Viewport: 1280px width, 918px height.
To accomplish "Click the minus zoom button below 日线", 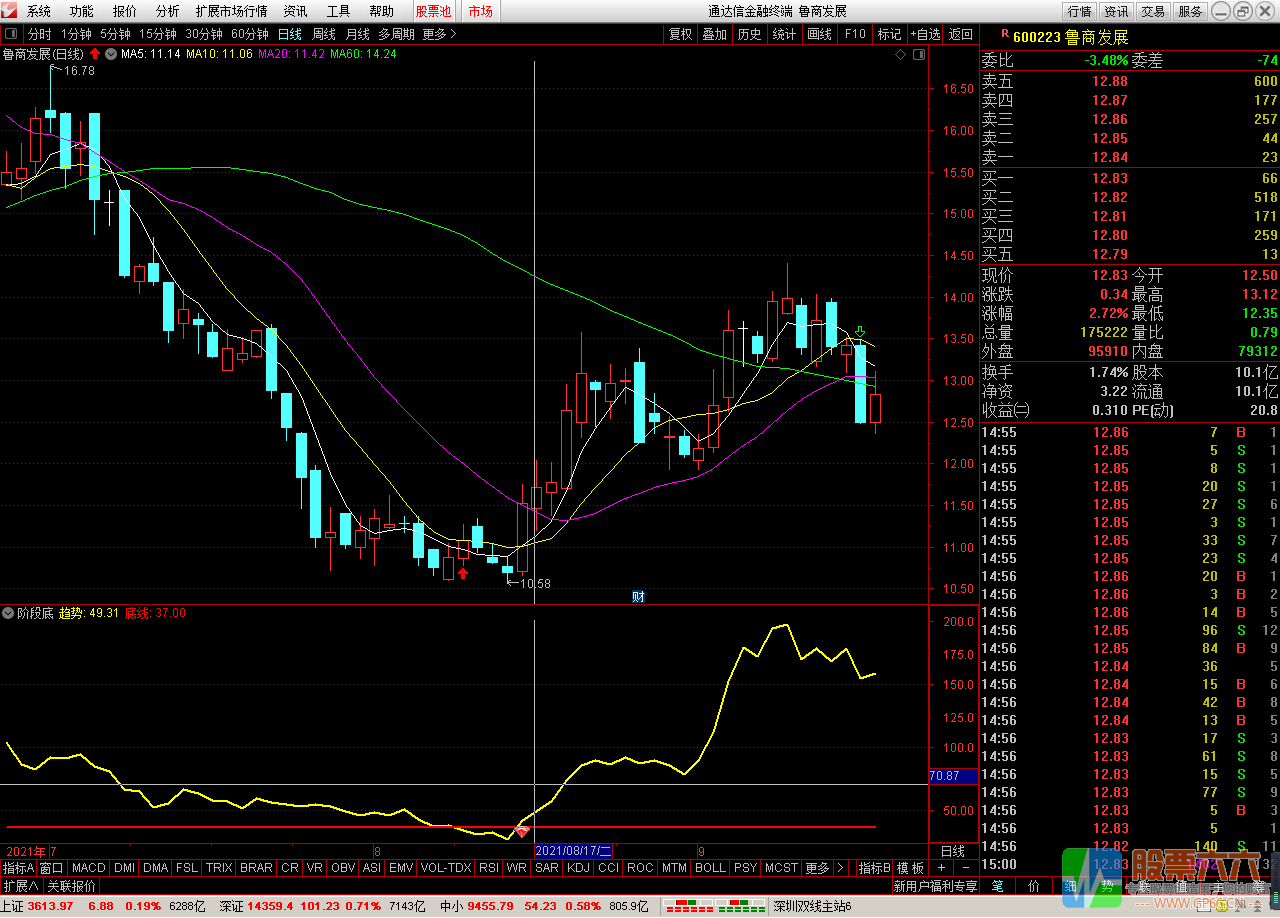I will click(x=965, y=868).
